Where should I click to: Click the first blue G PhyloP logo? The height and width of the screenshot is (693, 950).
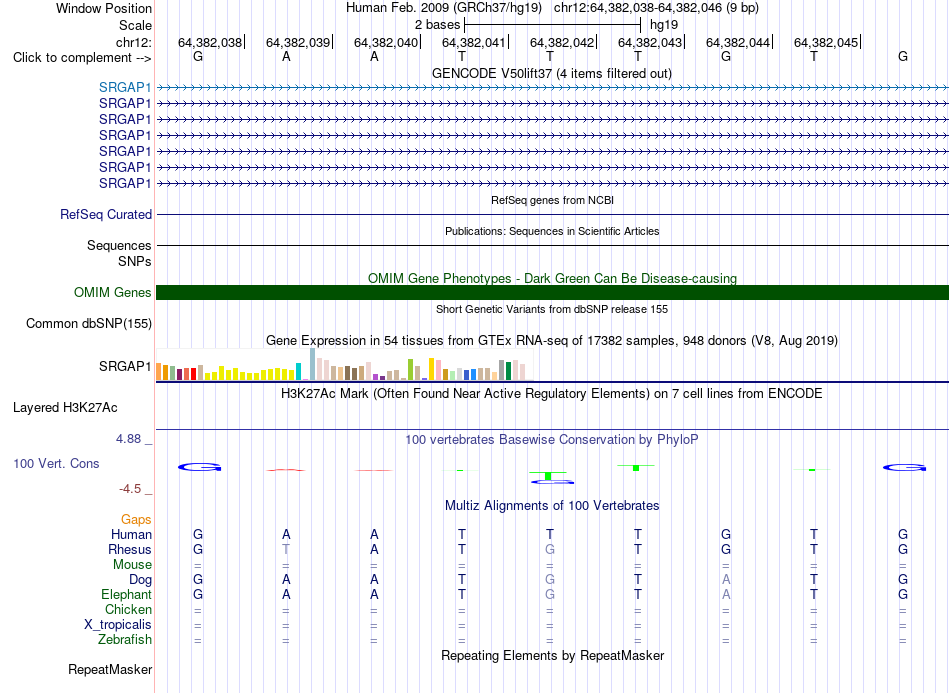(199, 467)
